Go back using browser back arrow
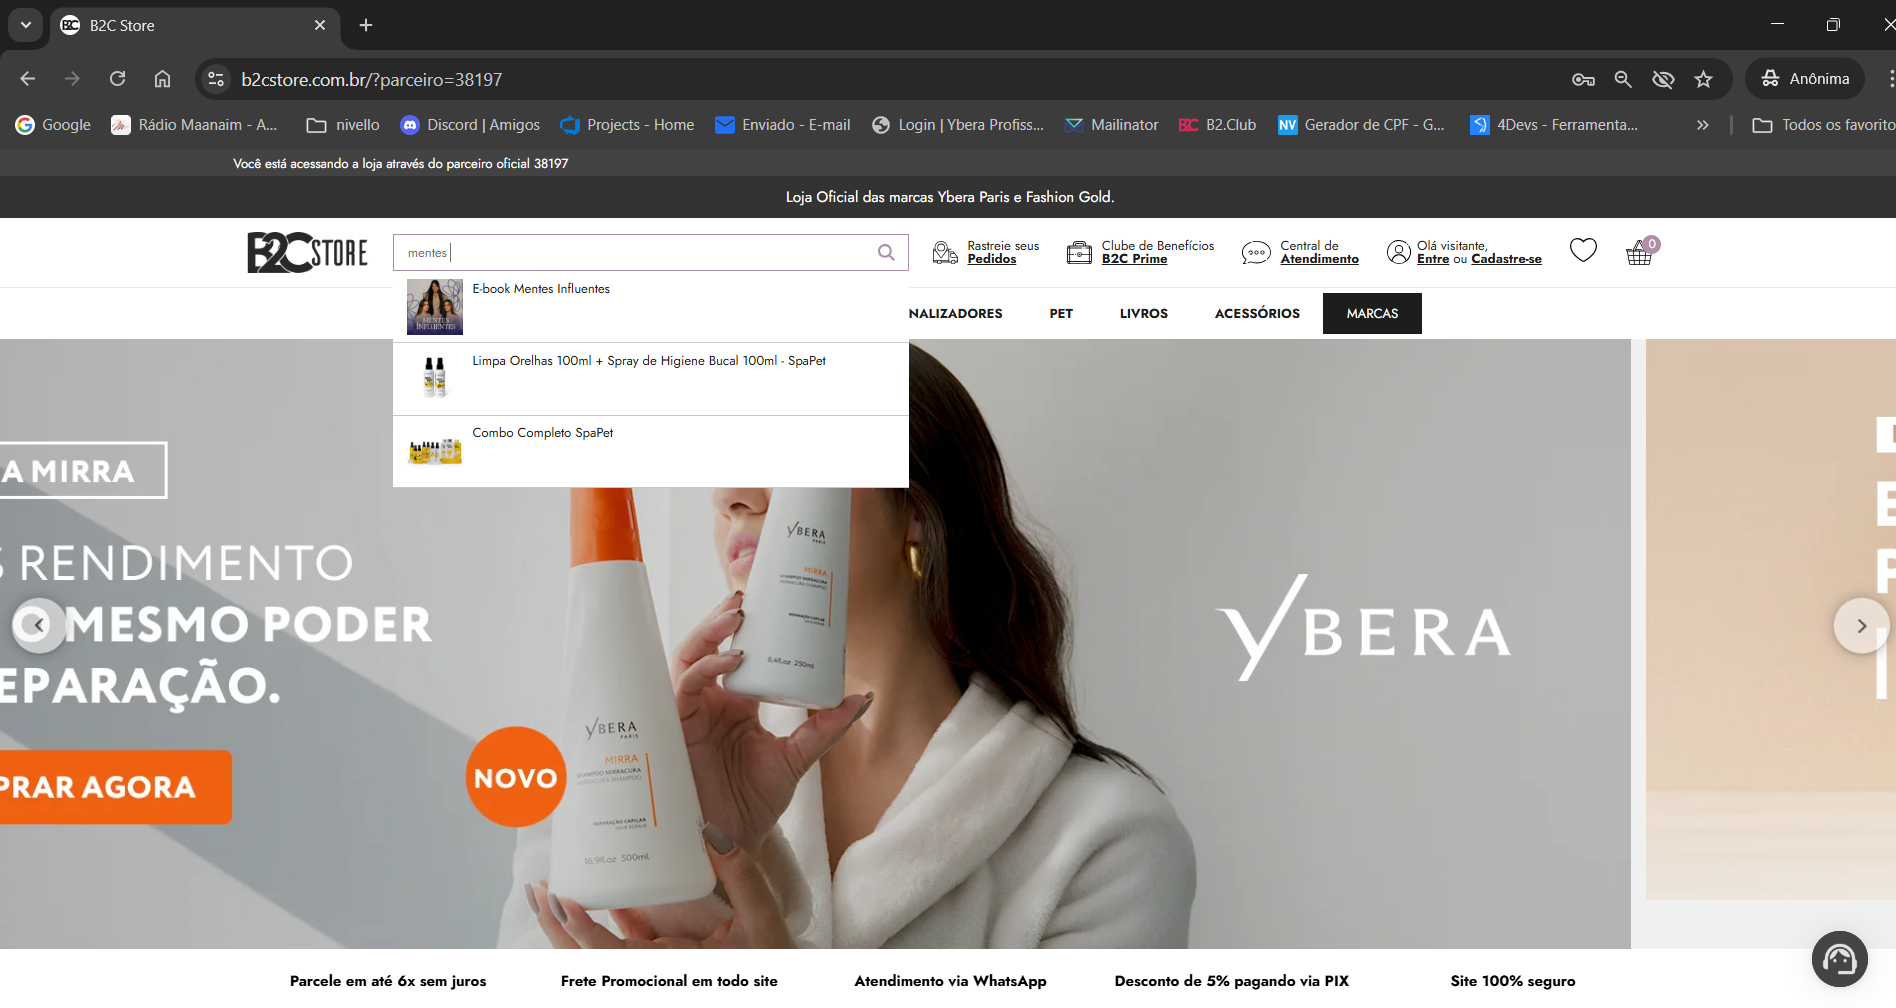Screen dimensions: 1896x1008 [x=28, y=79]
